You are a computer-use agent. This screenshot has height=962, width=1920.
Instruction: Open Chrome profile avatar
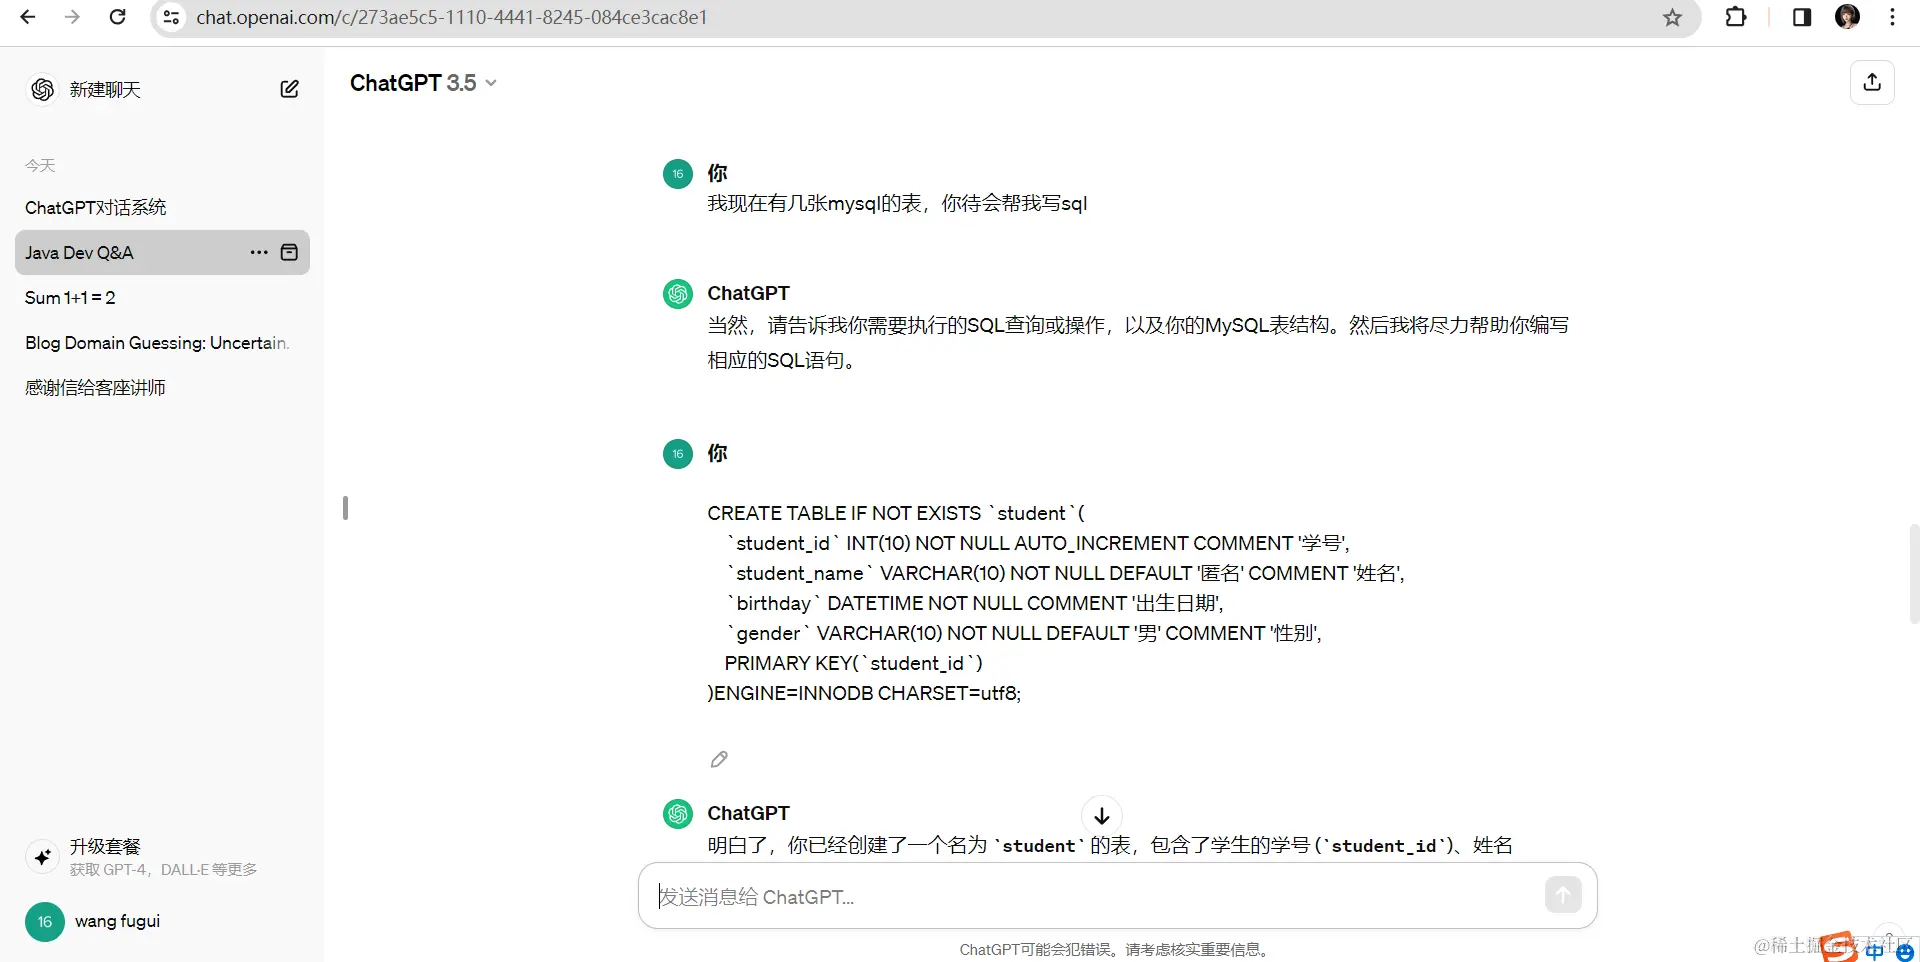[x=1847, y=17]
